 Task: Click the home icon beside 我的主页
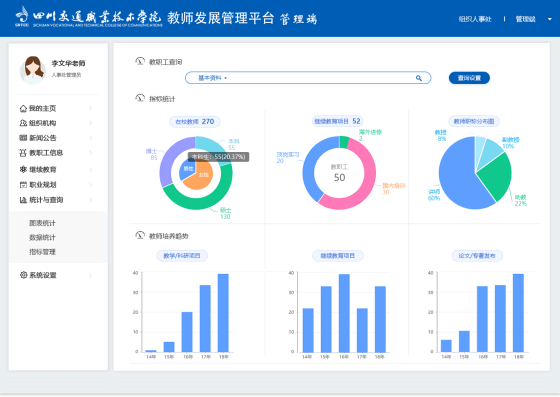tap(23, 108)
